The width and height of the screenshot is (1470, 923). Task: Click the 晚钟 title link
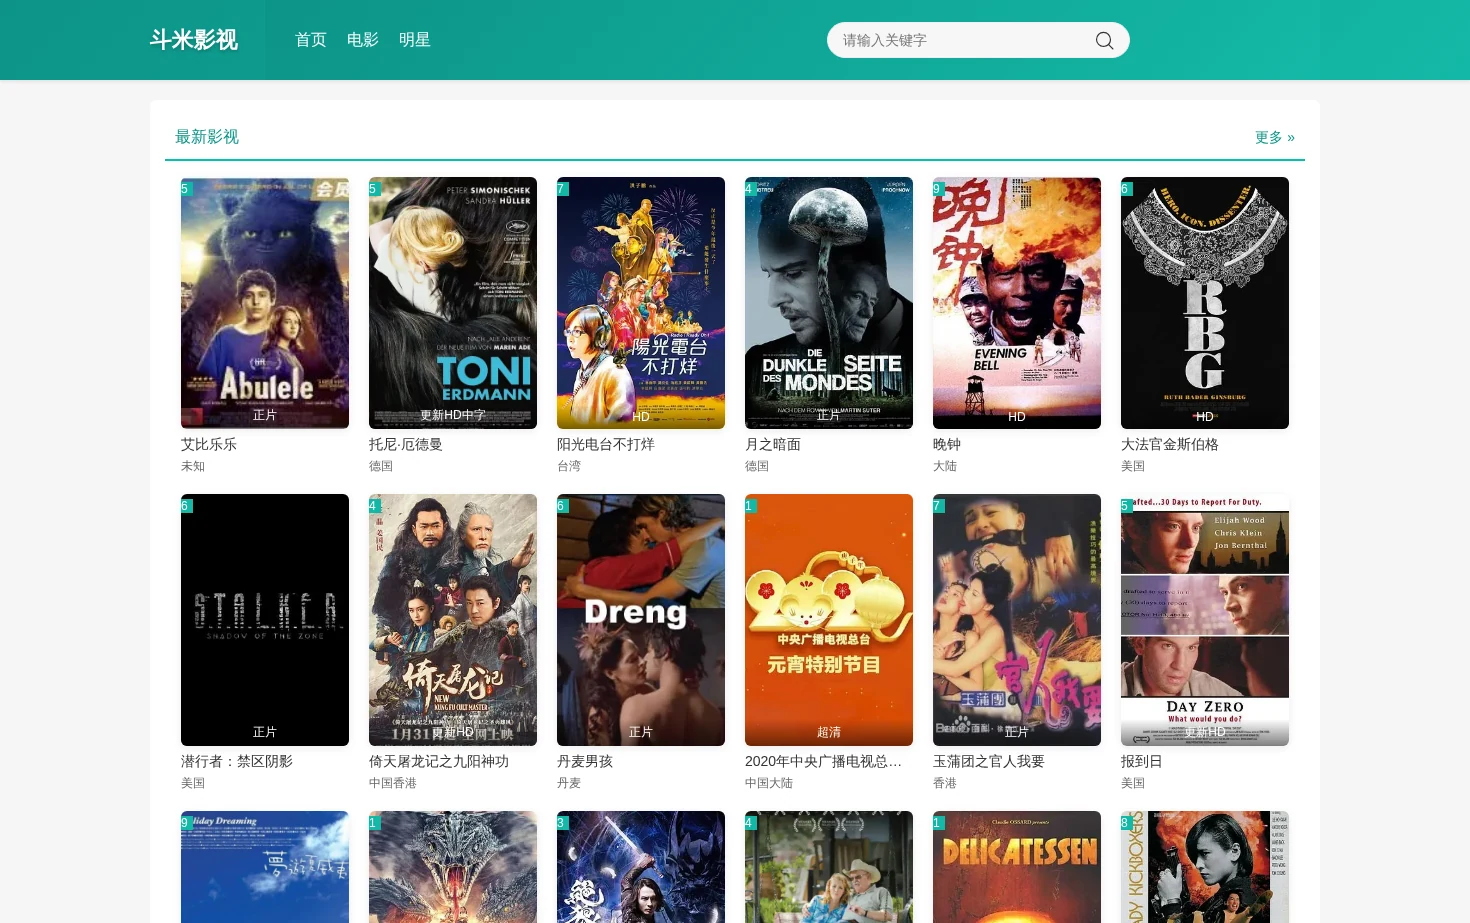point(947,444)
